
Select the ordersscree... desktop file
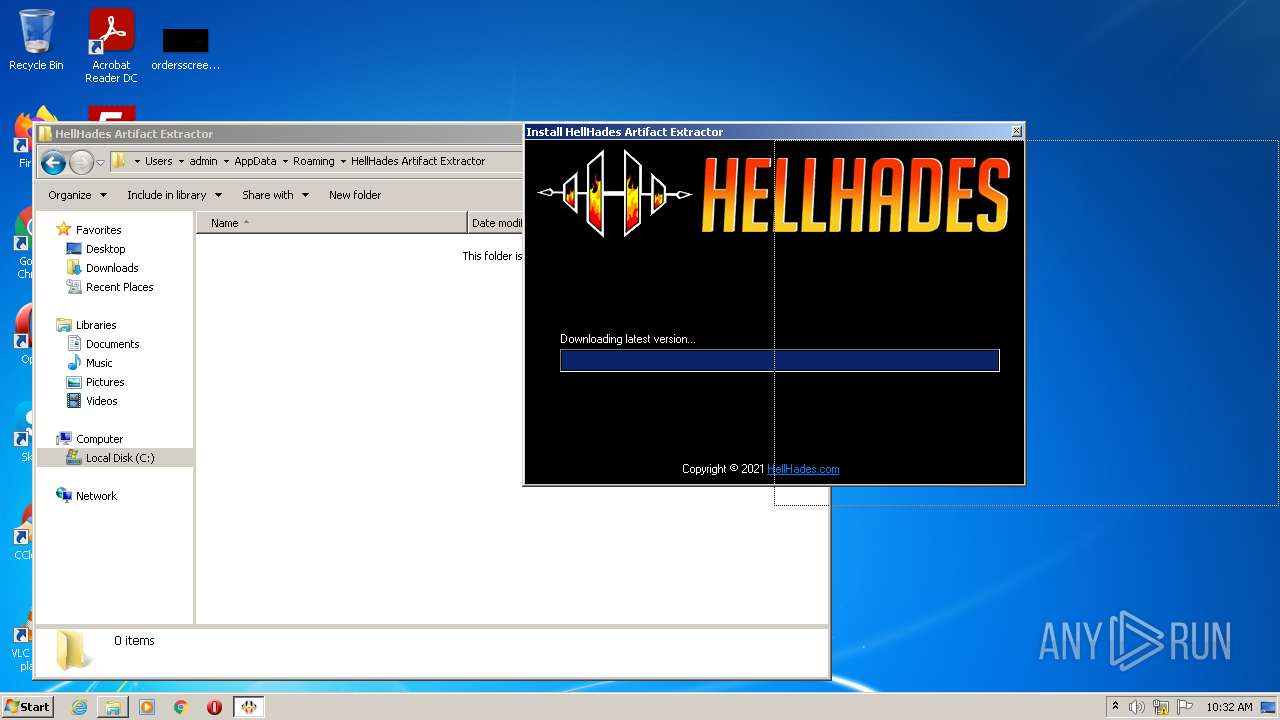point(186,48)
